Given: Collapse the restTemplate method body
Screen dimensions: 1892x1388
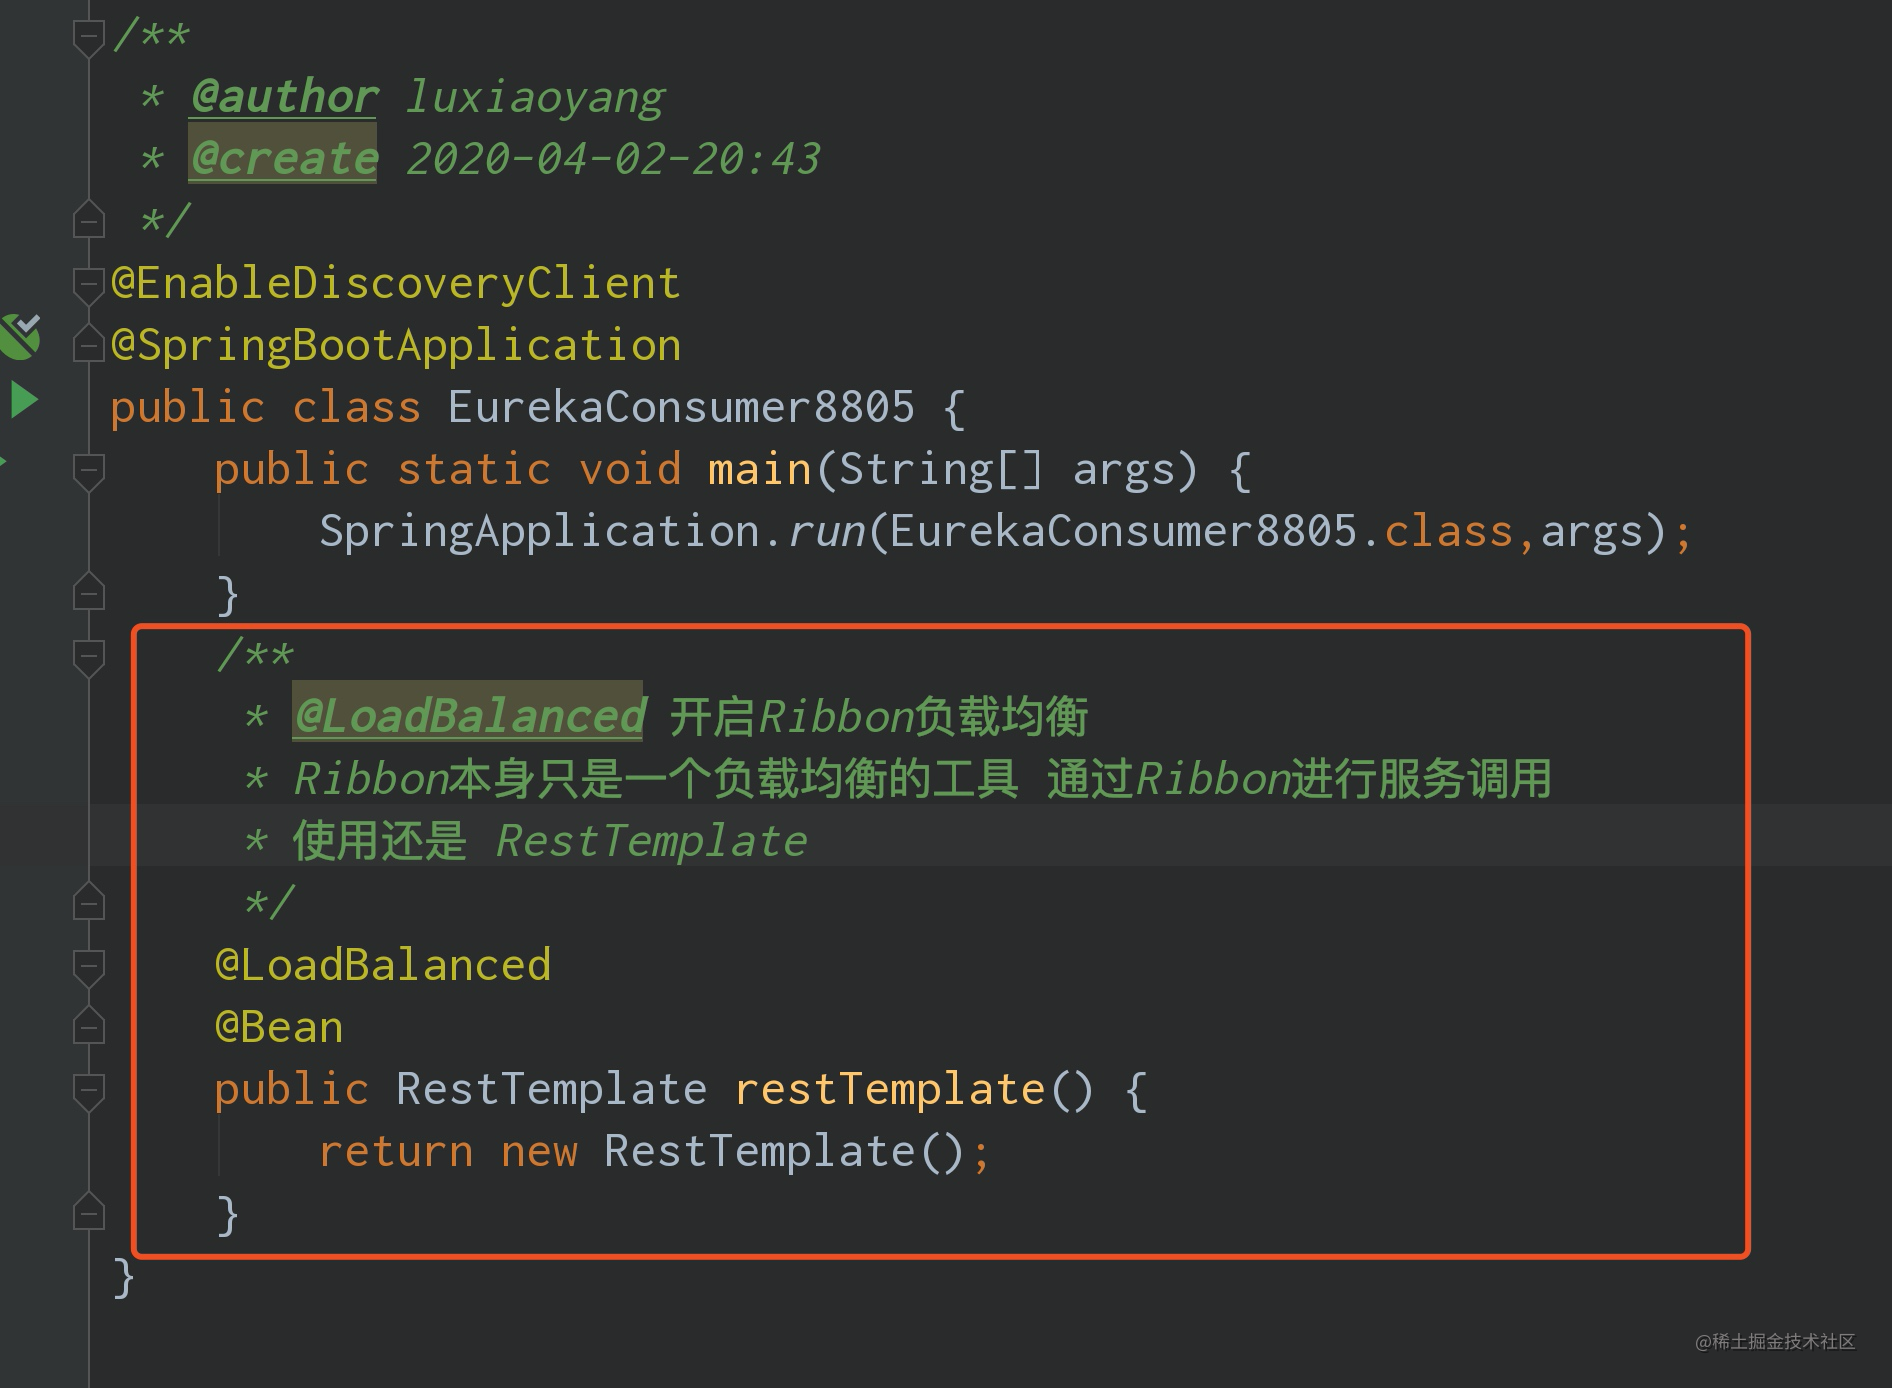Looking at the screenshot, I should pyautogui.click(x=89, y=1091).
